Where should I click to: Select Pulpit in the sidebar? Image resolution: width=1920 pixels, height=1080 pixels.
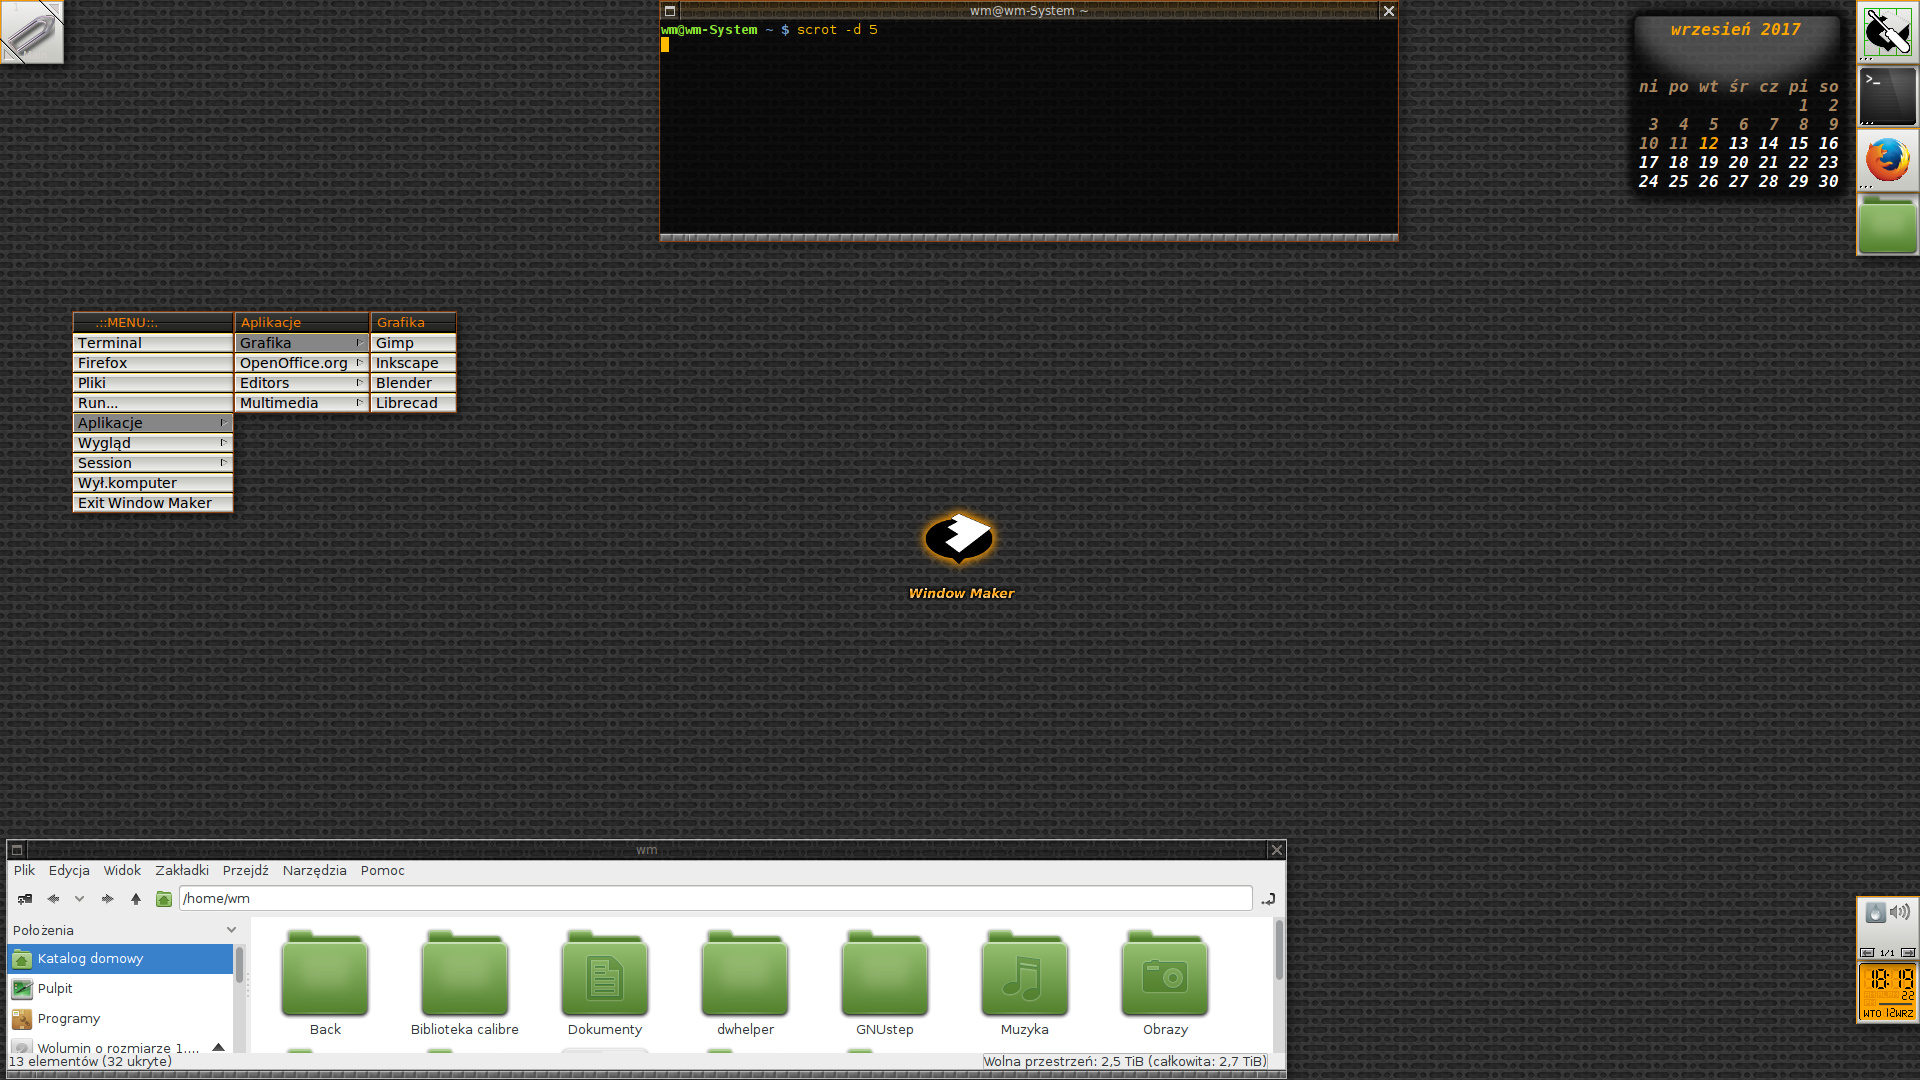[x=55, y=988]
